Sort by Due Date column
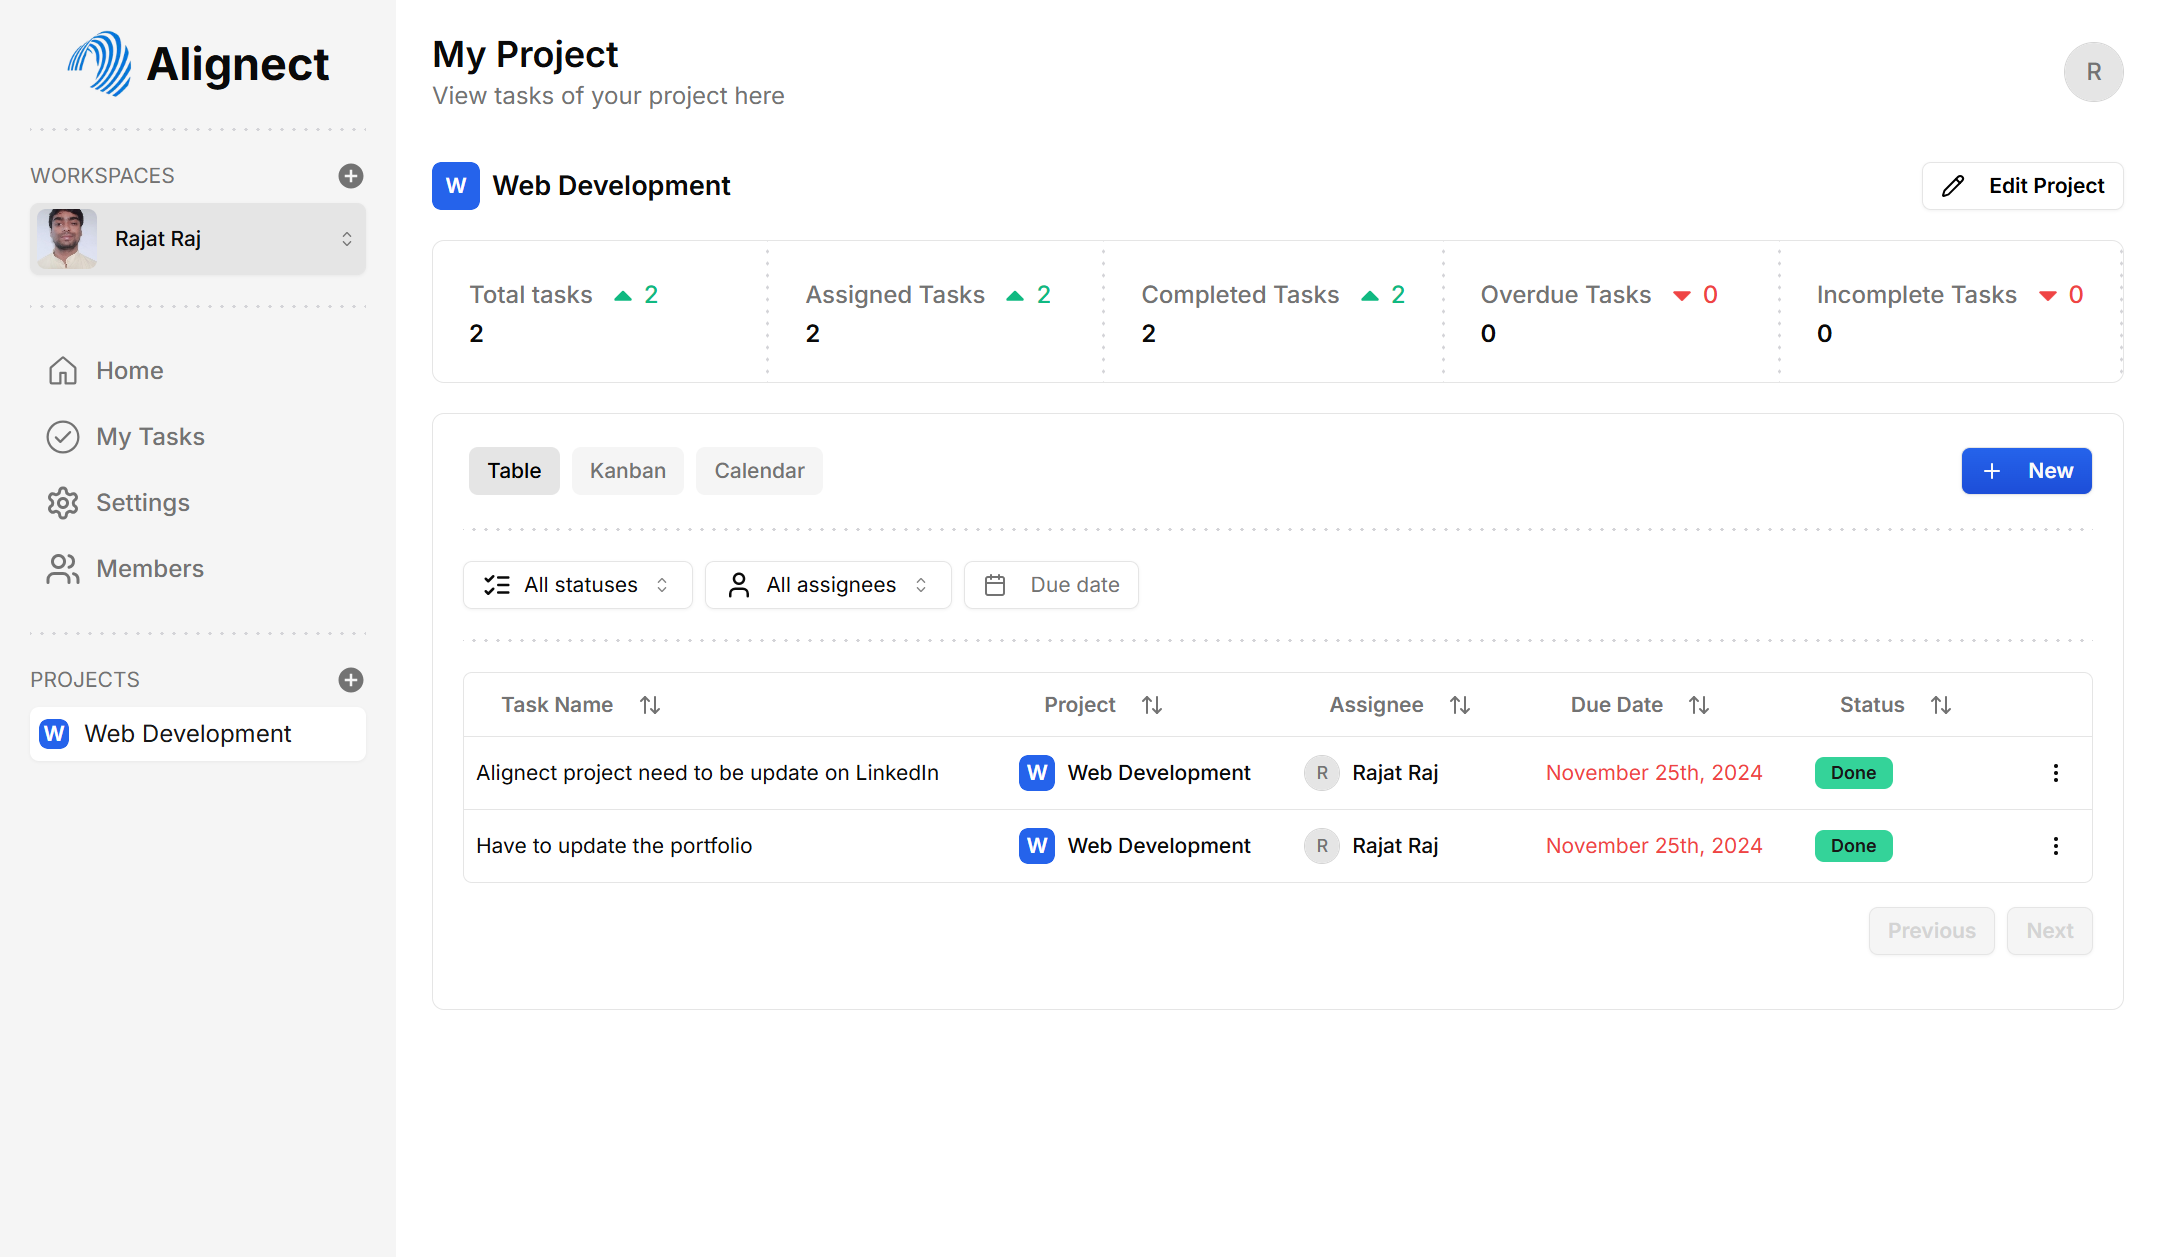 click(1640, 705)
